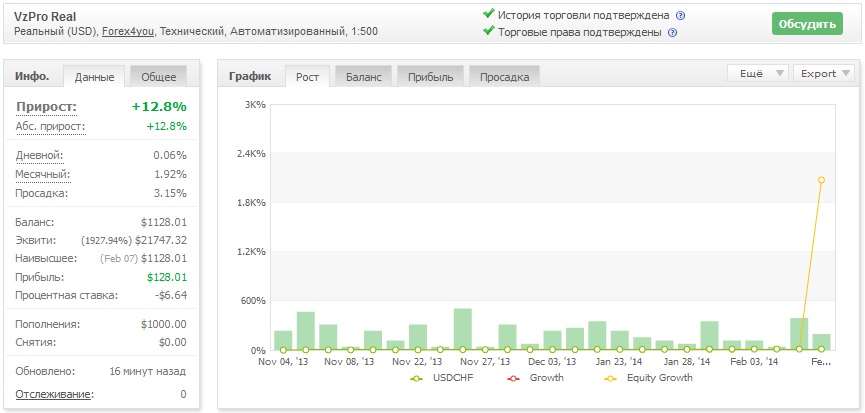865x413 pixels.
Task: Open the Forex4you broker link
Action: [129, 31]
